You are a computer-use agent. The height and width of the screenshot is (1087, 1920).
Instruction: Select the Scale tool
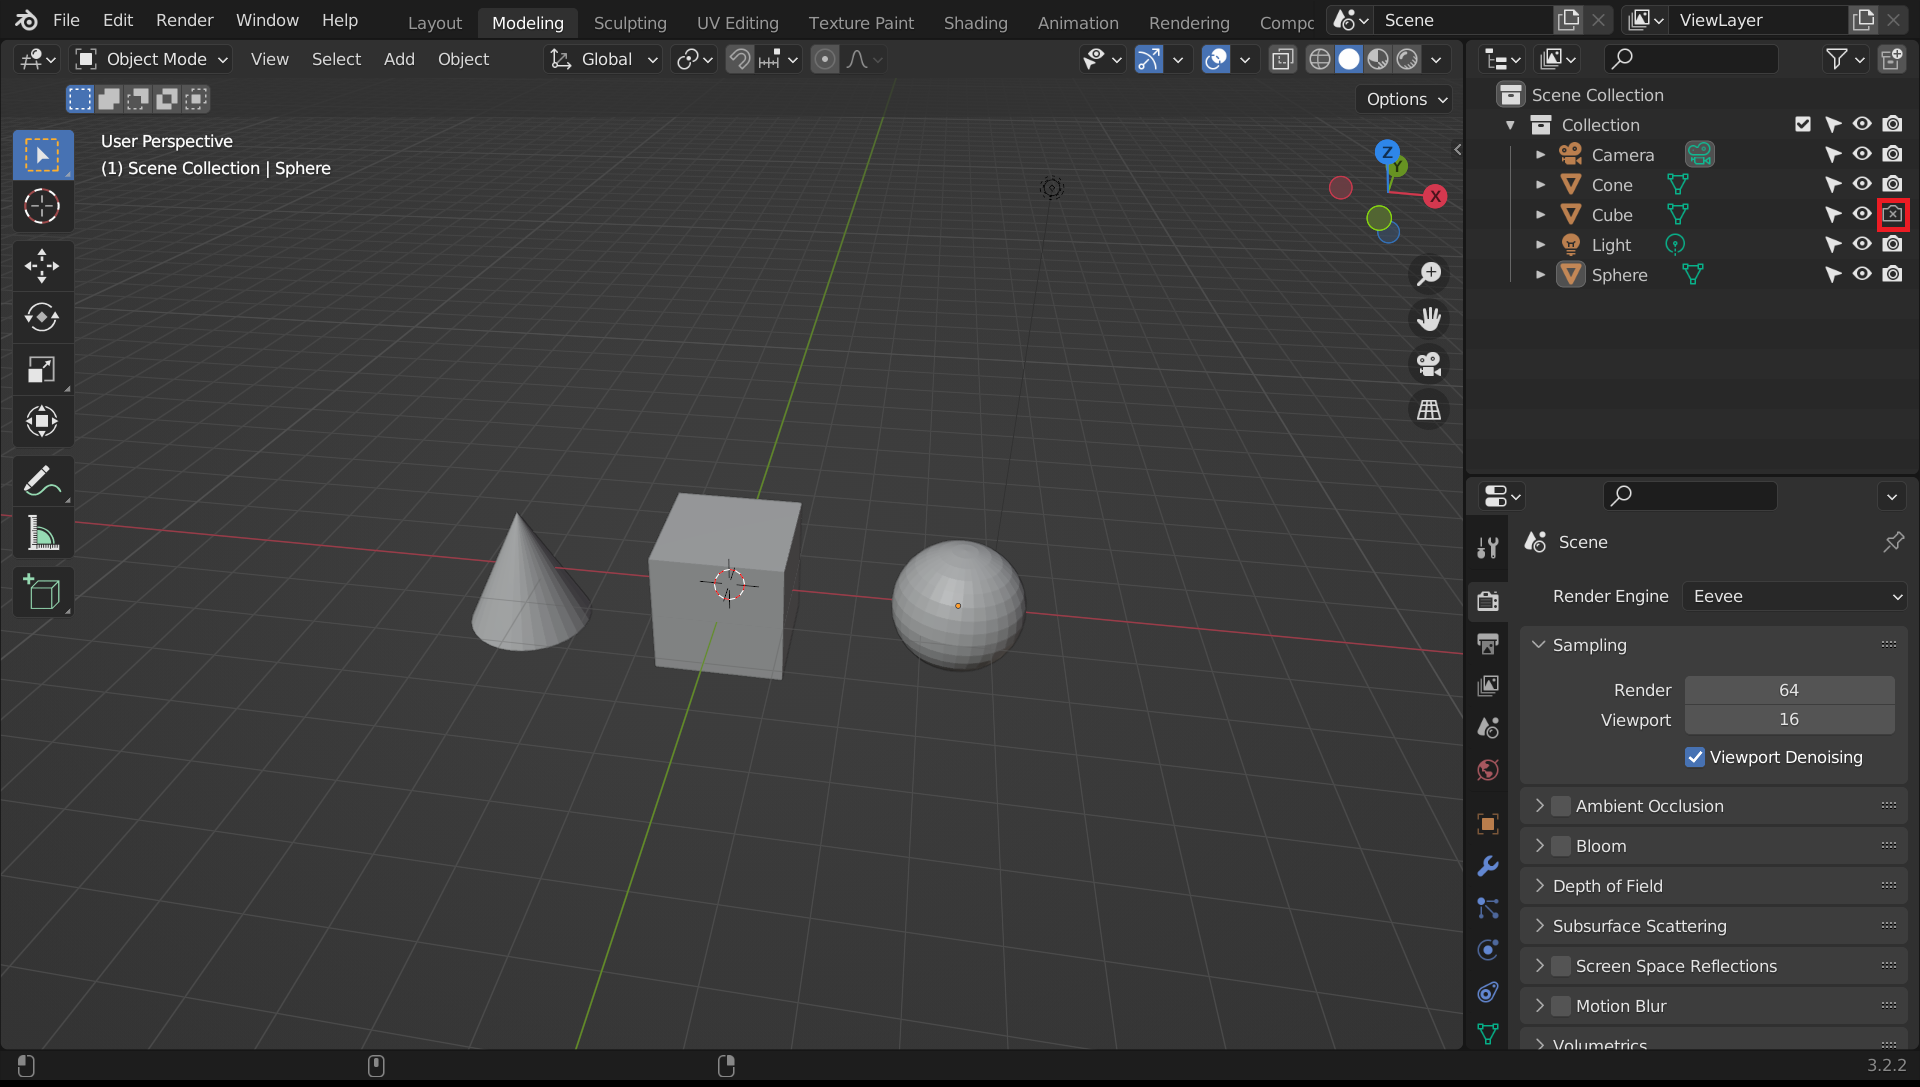point(42,369)
